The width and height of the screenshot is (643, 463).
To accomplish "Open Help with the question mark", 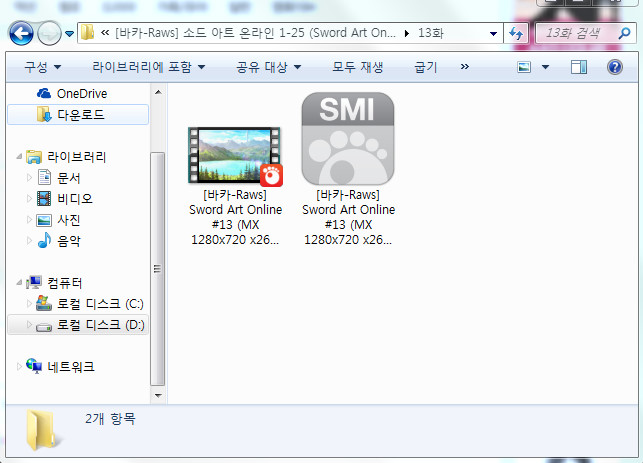I will point(615,67).
